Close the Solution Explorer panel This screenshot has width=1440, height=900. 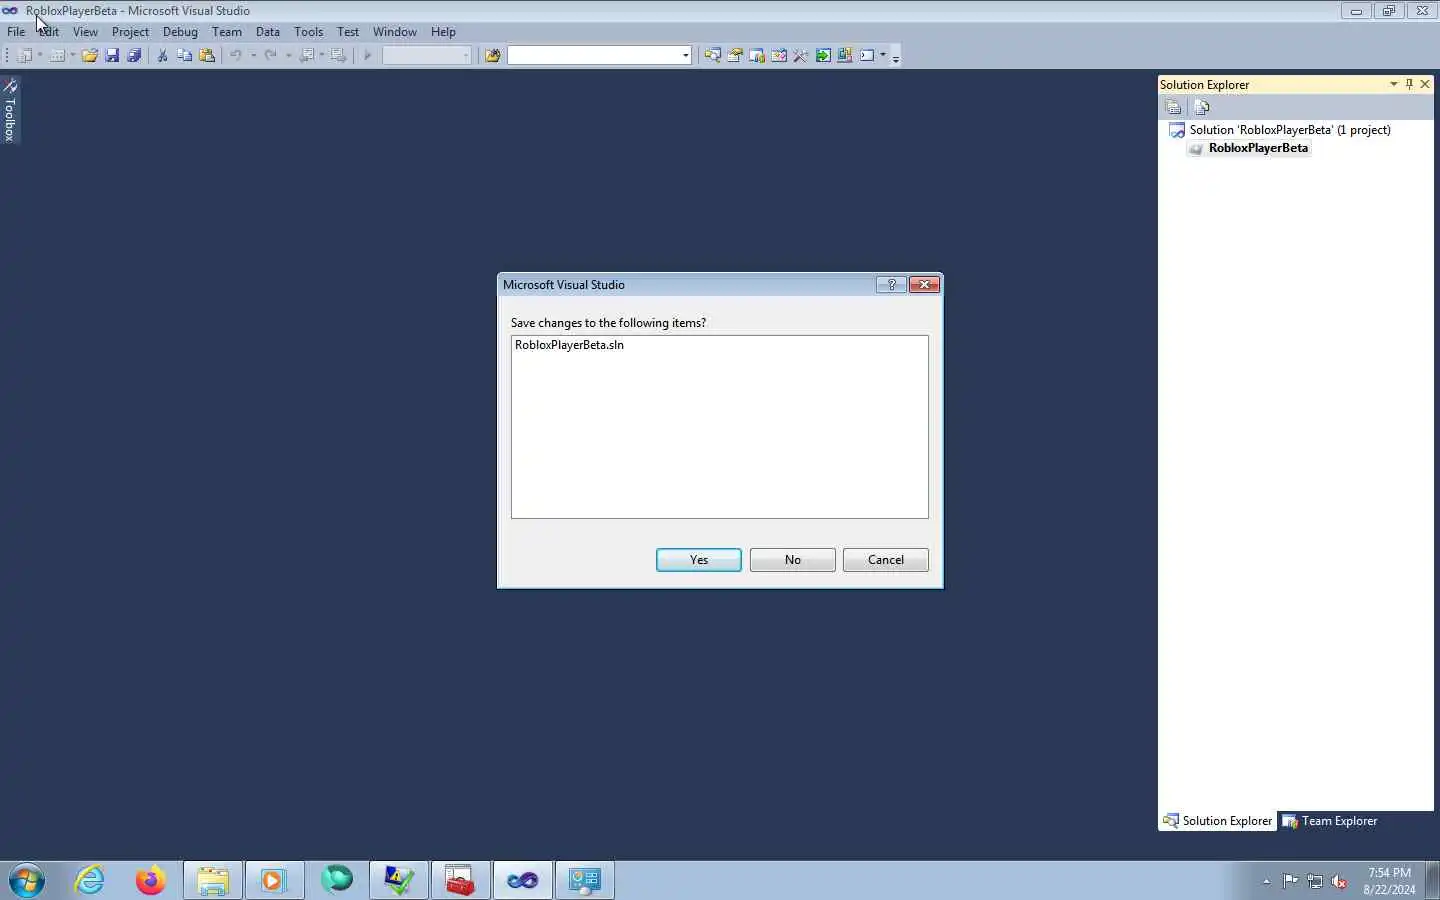1425,84
